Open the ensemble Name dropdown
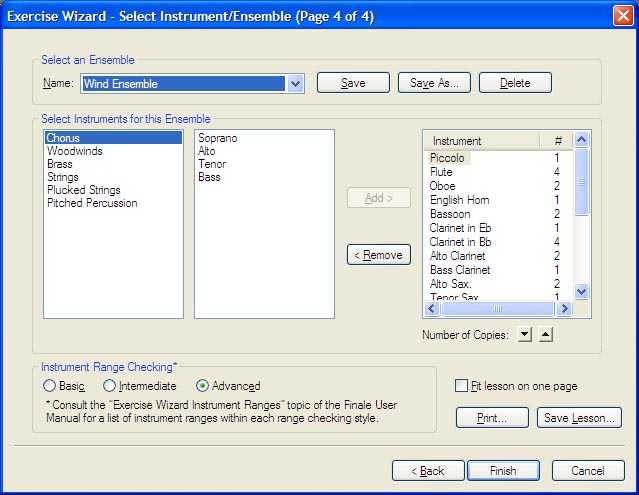The height and width of the screenshot is (495, 639). click(295, 84)
